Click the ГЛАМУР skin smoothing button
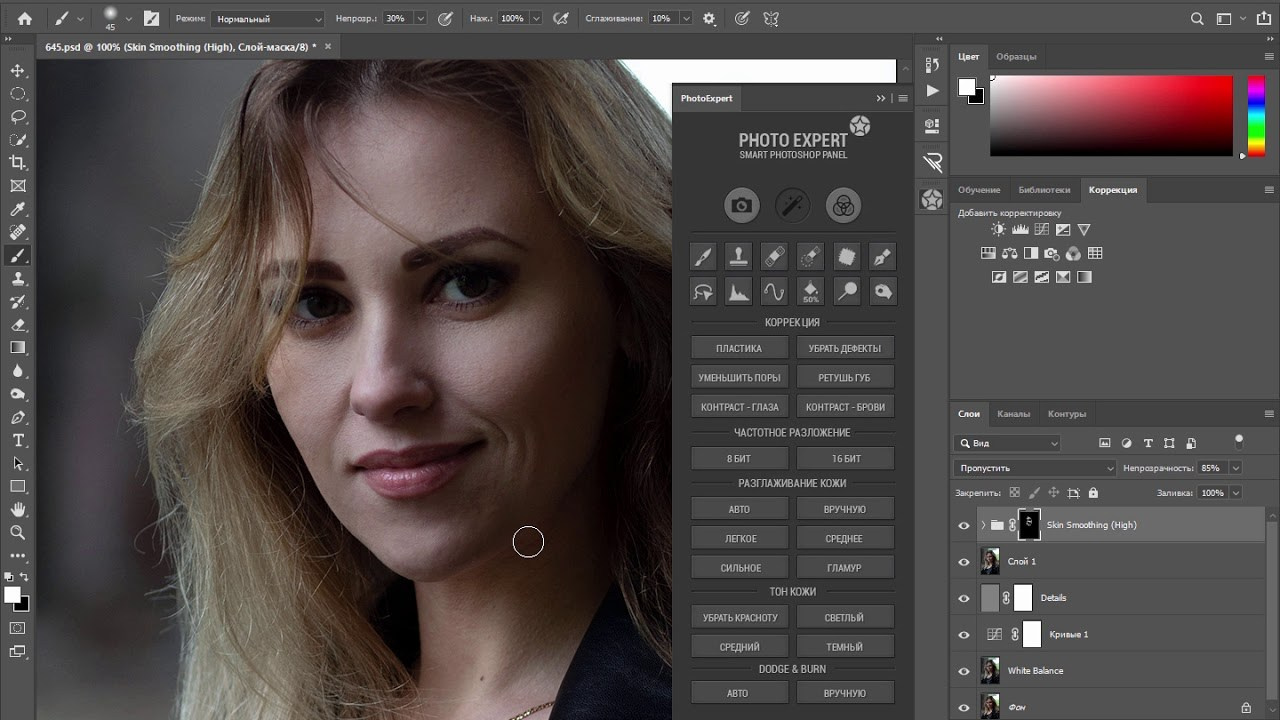 [x=845, y=568]
